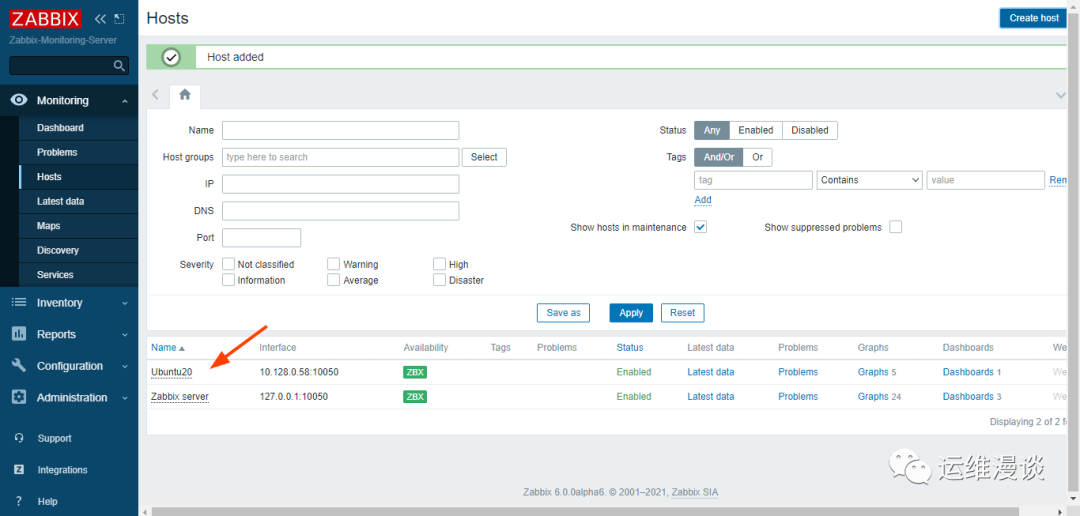Click the Add tag link
Viewport: 1080px width, 516px height.
703,200
